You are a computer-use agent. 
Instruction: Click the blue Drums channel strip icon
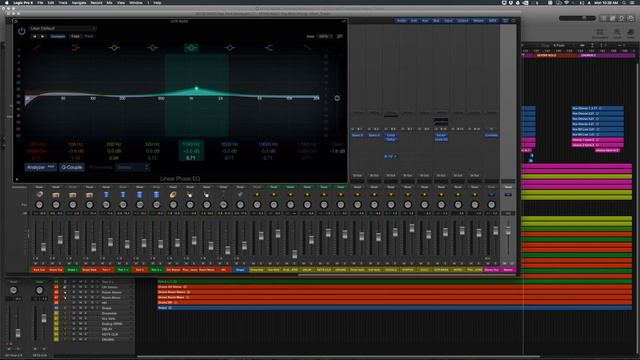tap(240, 195)
